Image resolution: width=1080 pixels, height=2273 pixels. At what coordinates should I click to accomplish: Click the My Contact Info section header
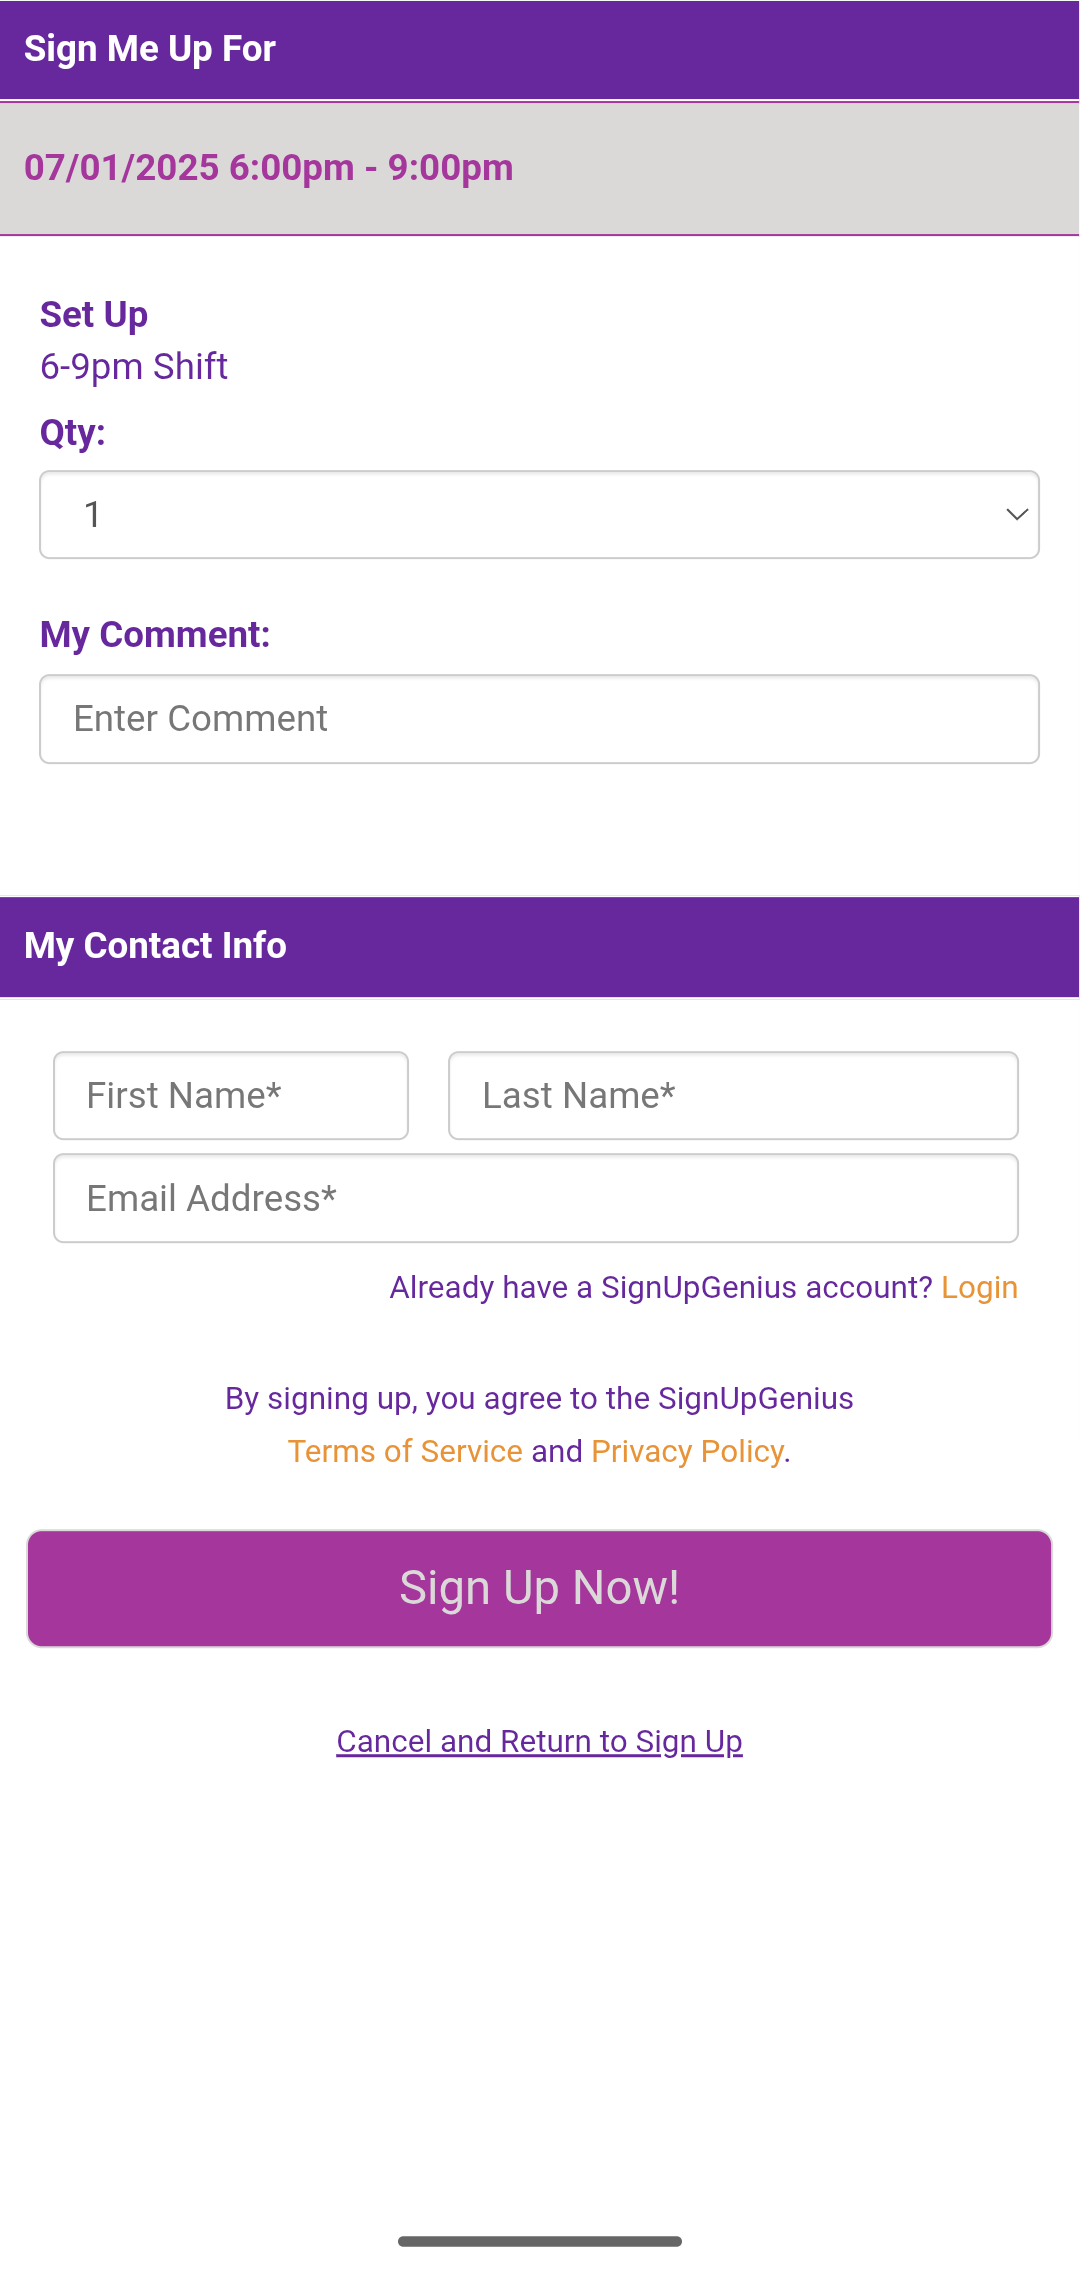pyautogui.click(x=156, y=946)
